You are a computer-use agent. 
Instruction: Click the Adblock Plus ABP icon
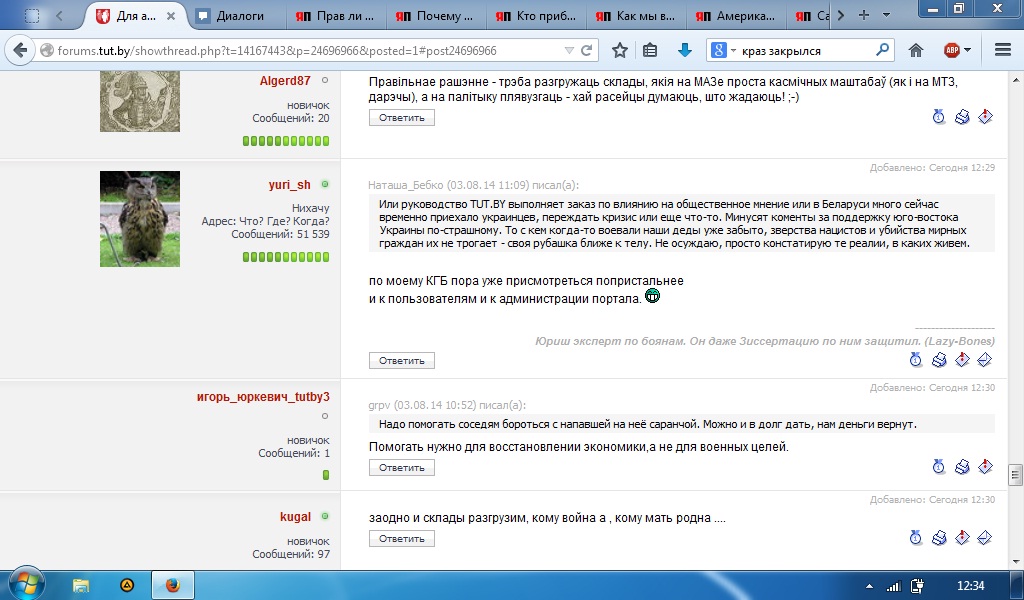tap(952, 50)
